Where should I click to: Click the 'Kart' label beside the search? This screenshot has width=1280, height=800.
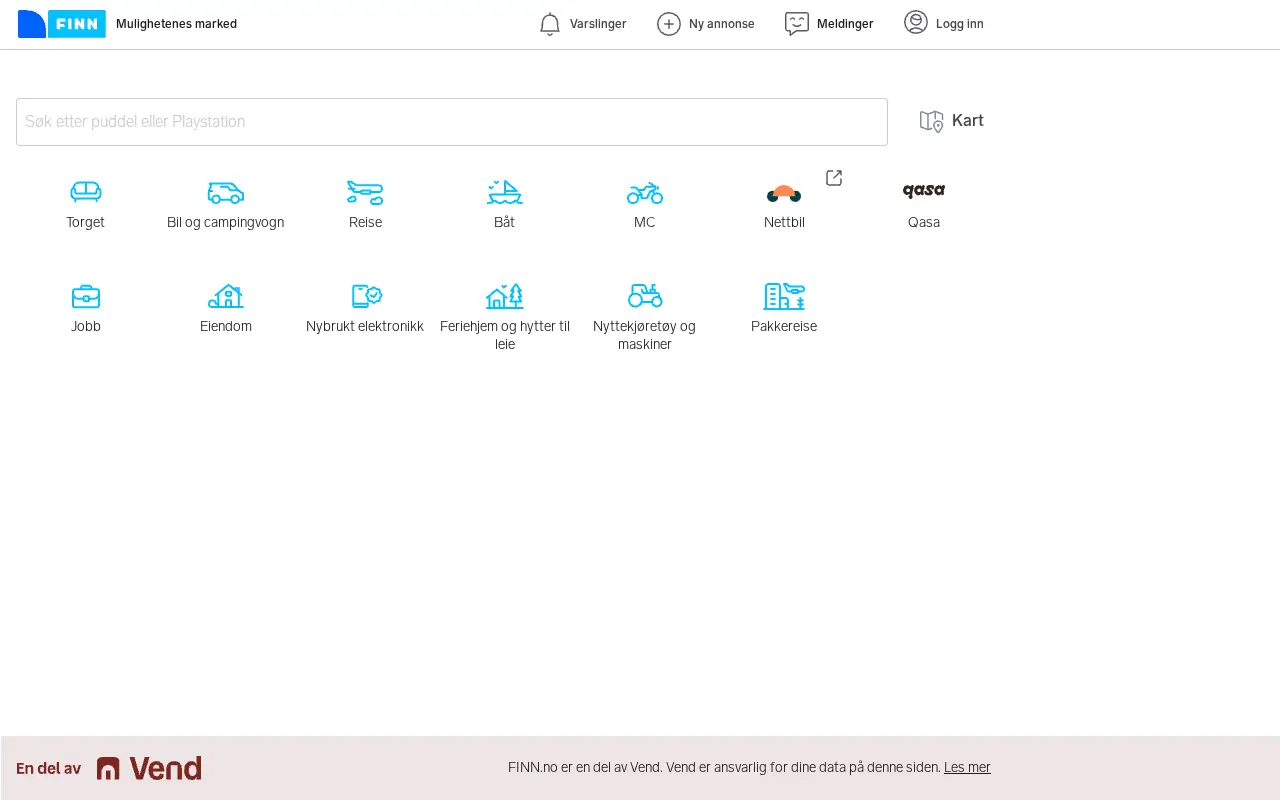[968, 121]
